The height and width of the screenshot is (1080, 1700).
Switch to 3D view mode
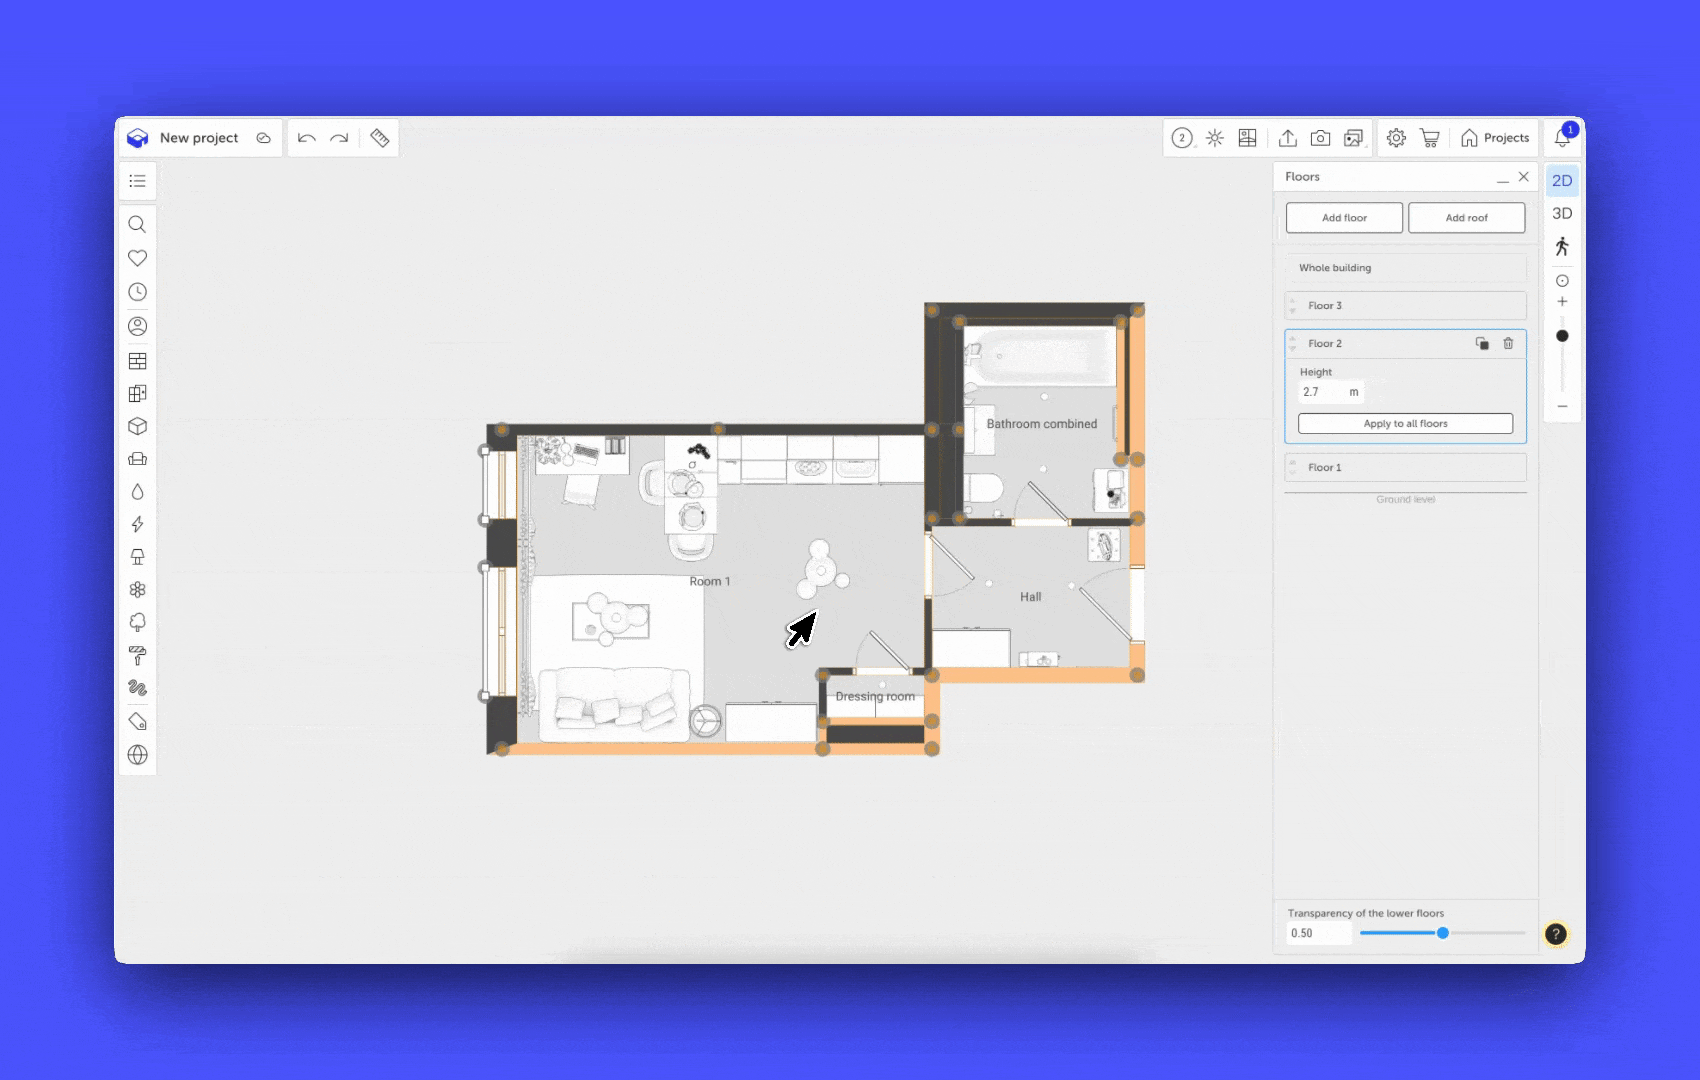click(1562, 213)
